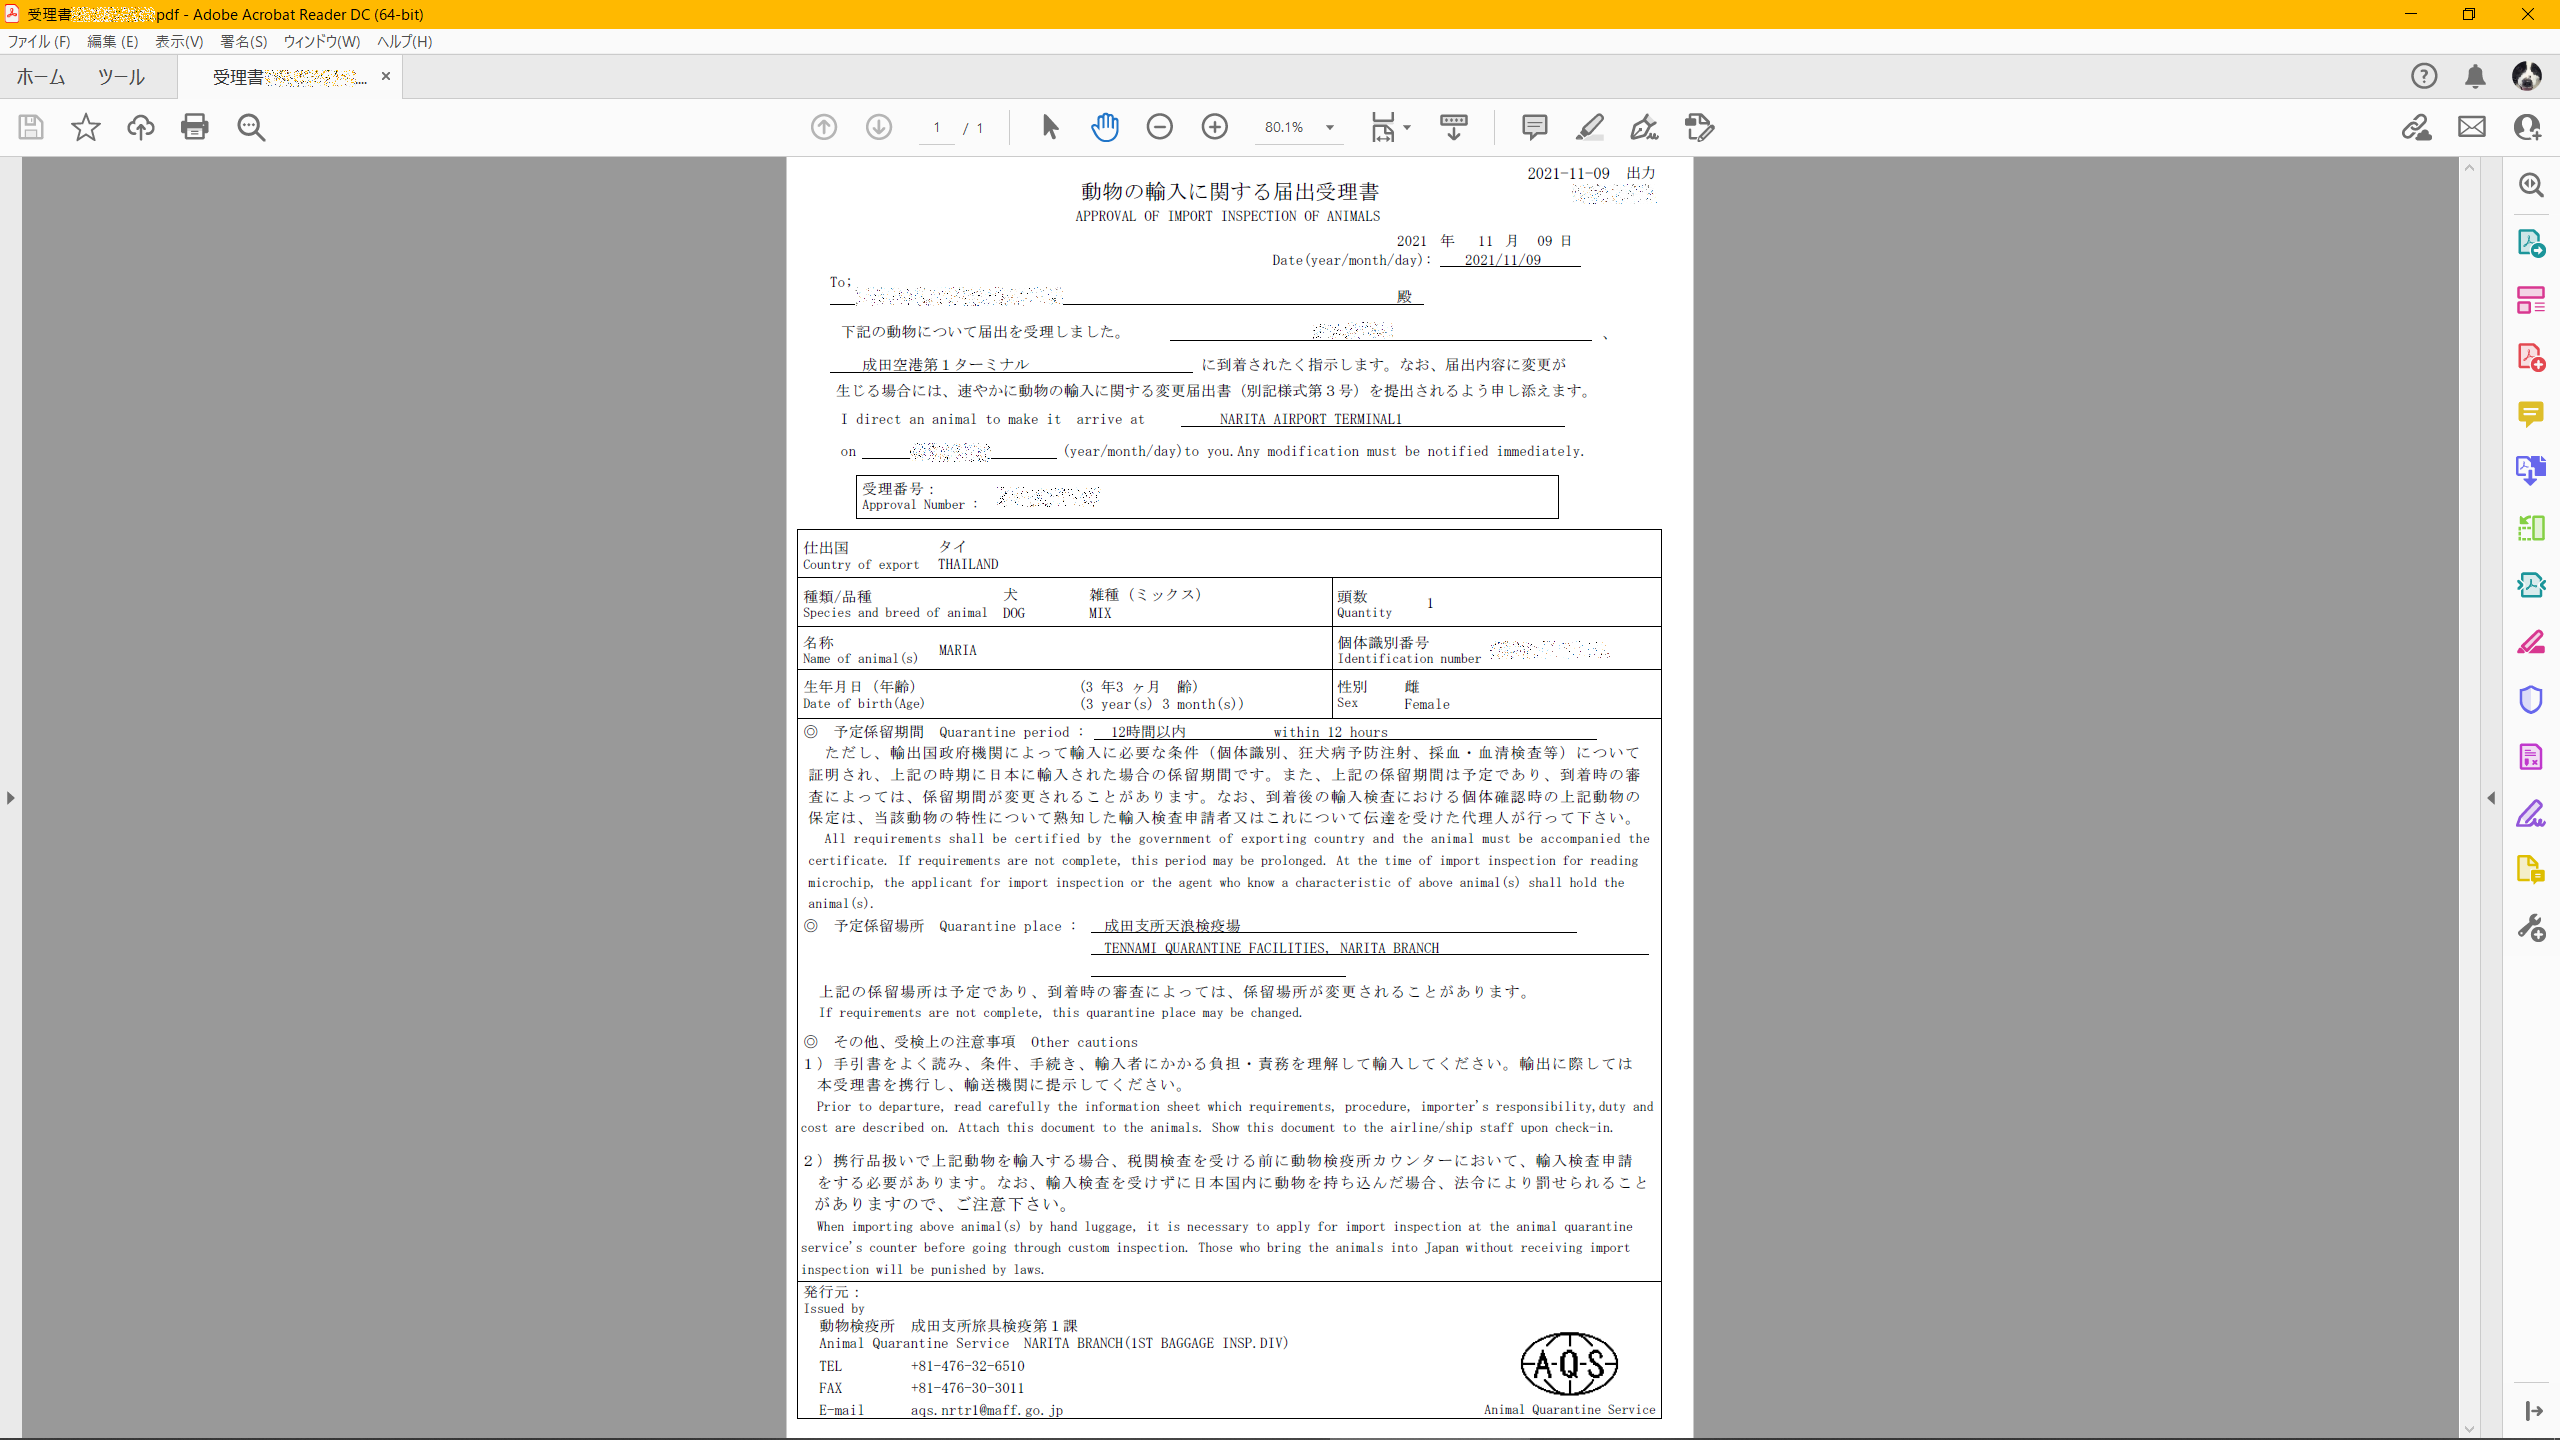This screenshot has height=1440, width=2560.
Task: Switch to the ホーム tab
Action: pyautogui.click(x=41, y=77)
